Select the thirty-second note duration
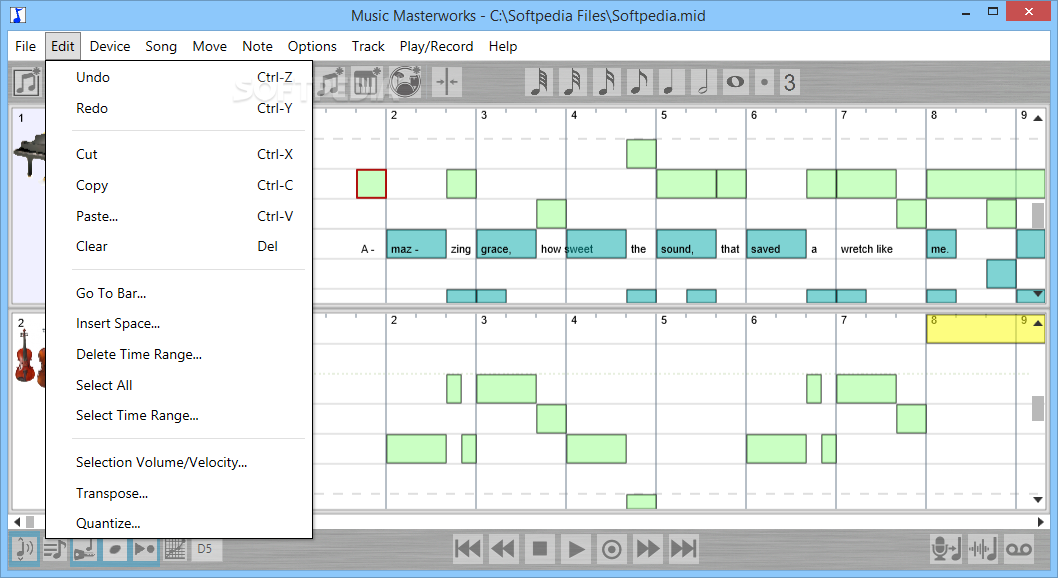 coord(572,82)
